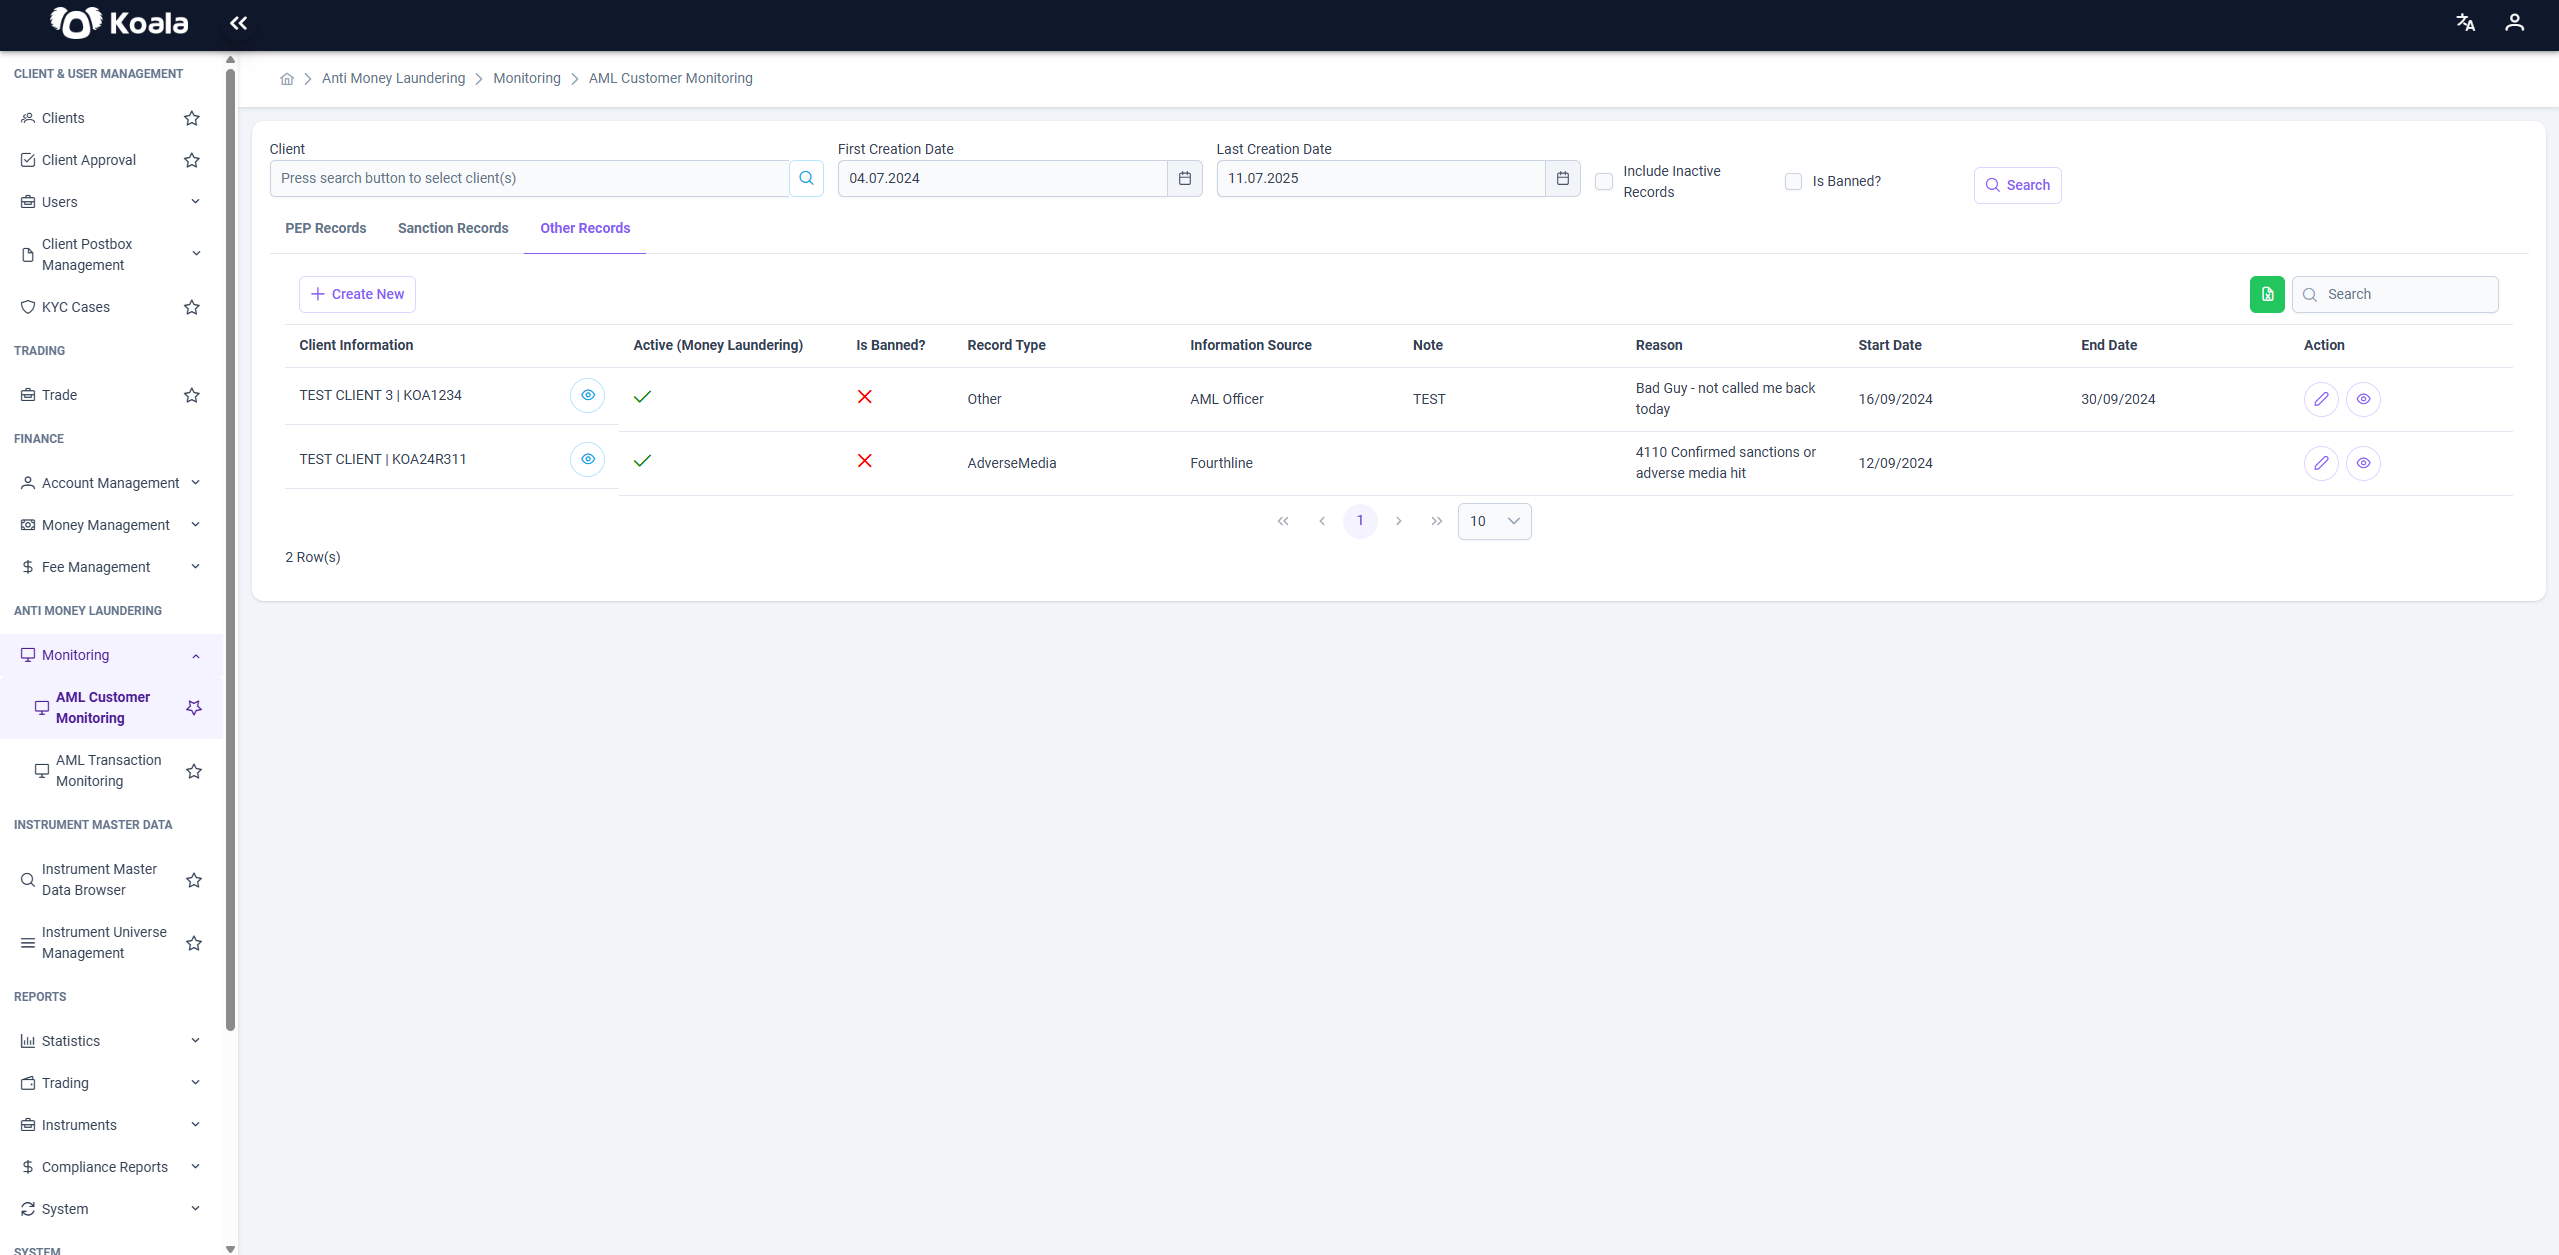The width and height of the screenshot is (2559, 1255).
Task: Click the client search magnifier icon
Action: coord(806,178)
